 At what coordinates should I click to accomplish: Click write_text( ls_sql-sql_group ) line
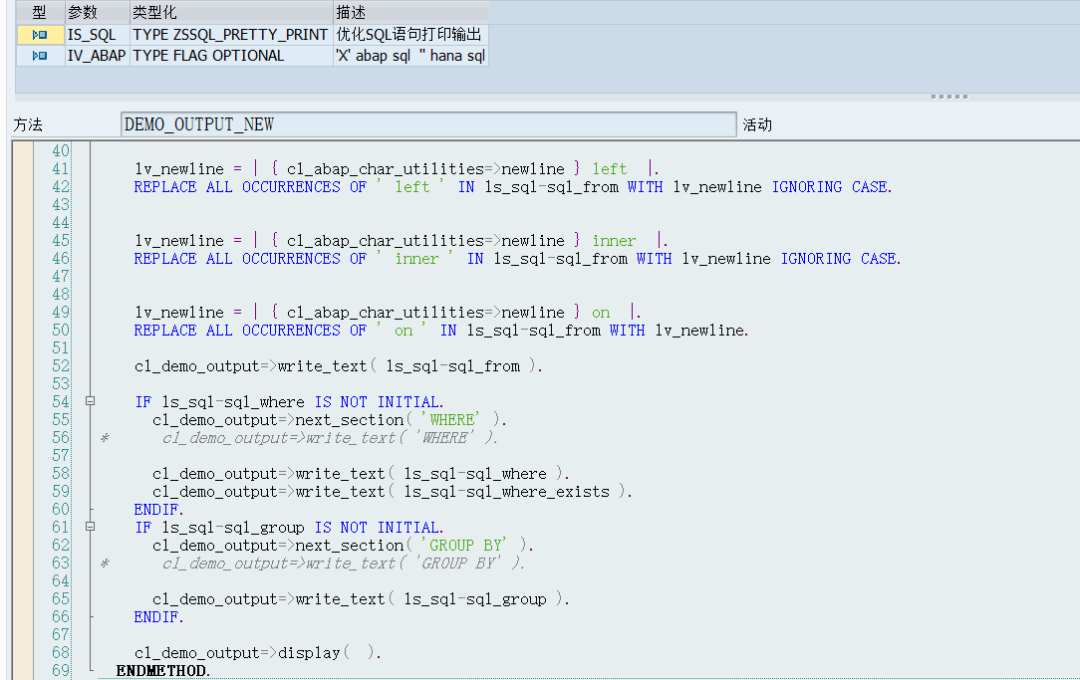tap(361, 599)
